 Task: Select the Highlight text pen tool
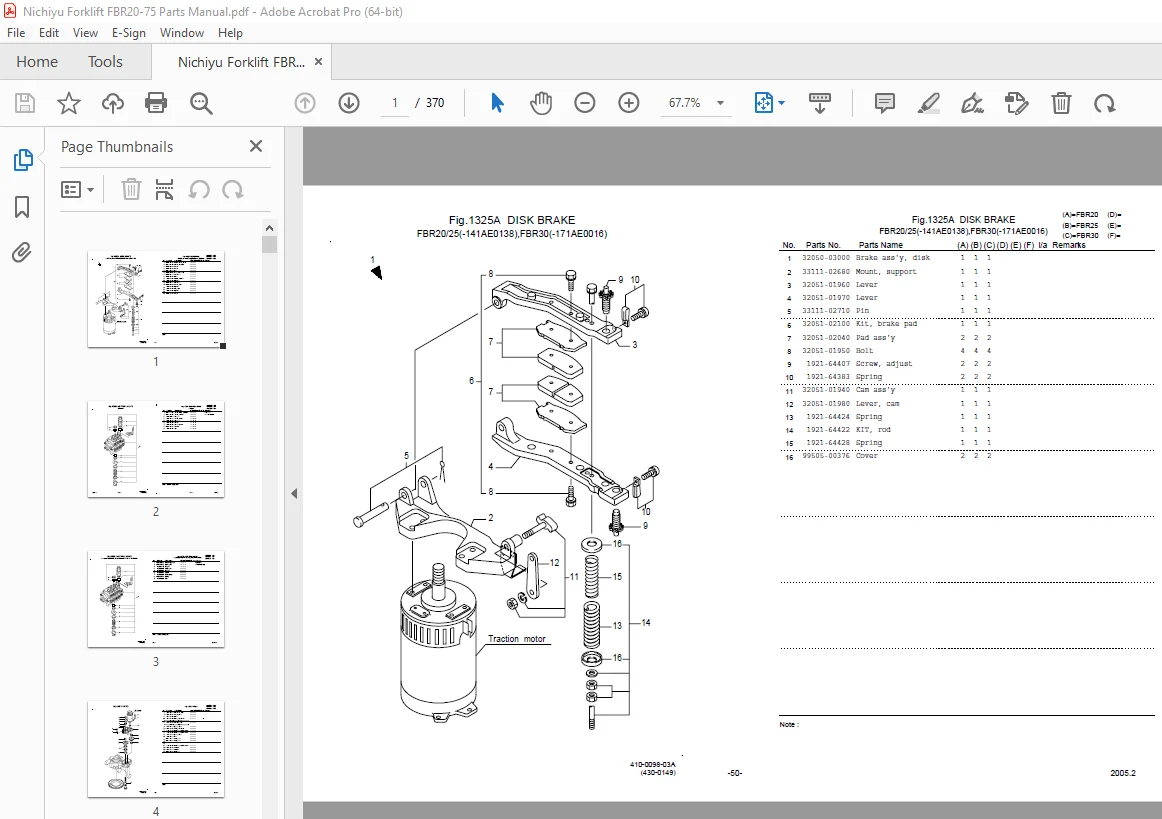(929, 103)
